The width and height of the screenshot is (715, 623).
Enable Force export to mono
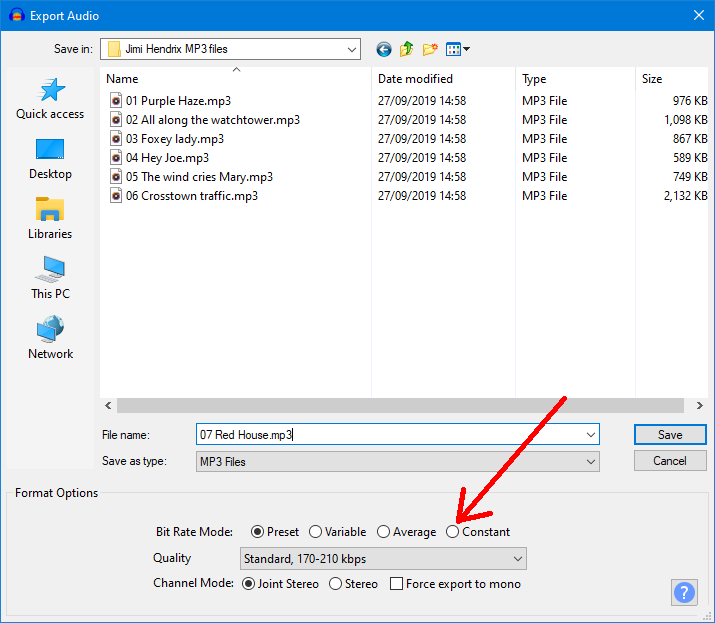point(397,584)
